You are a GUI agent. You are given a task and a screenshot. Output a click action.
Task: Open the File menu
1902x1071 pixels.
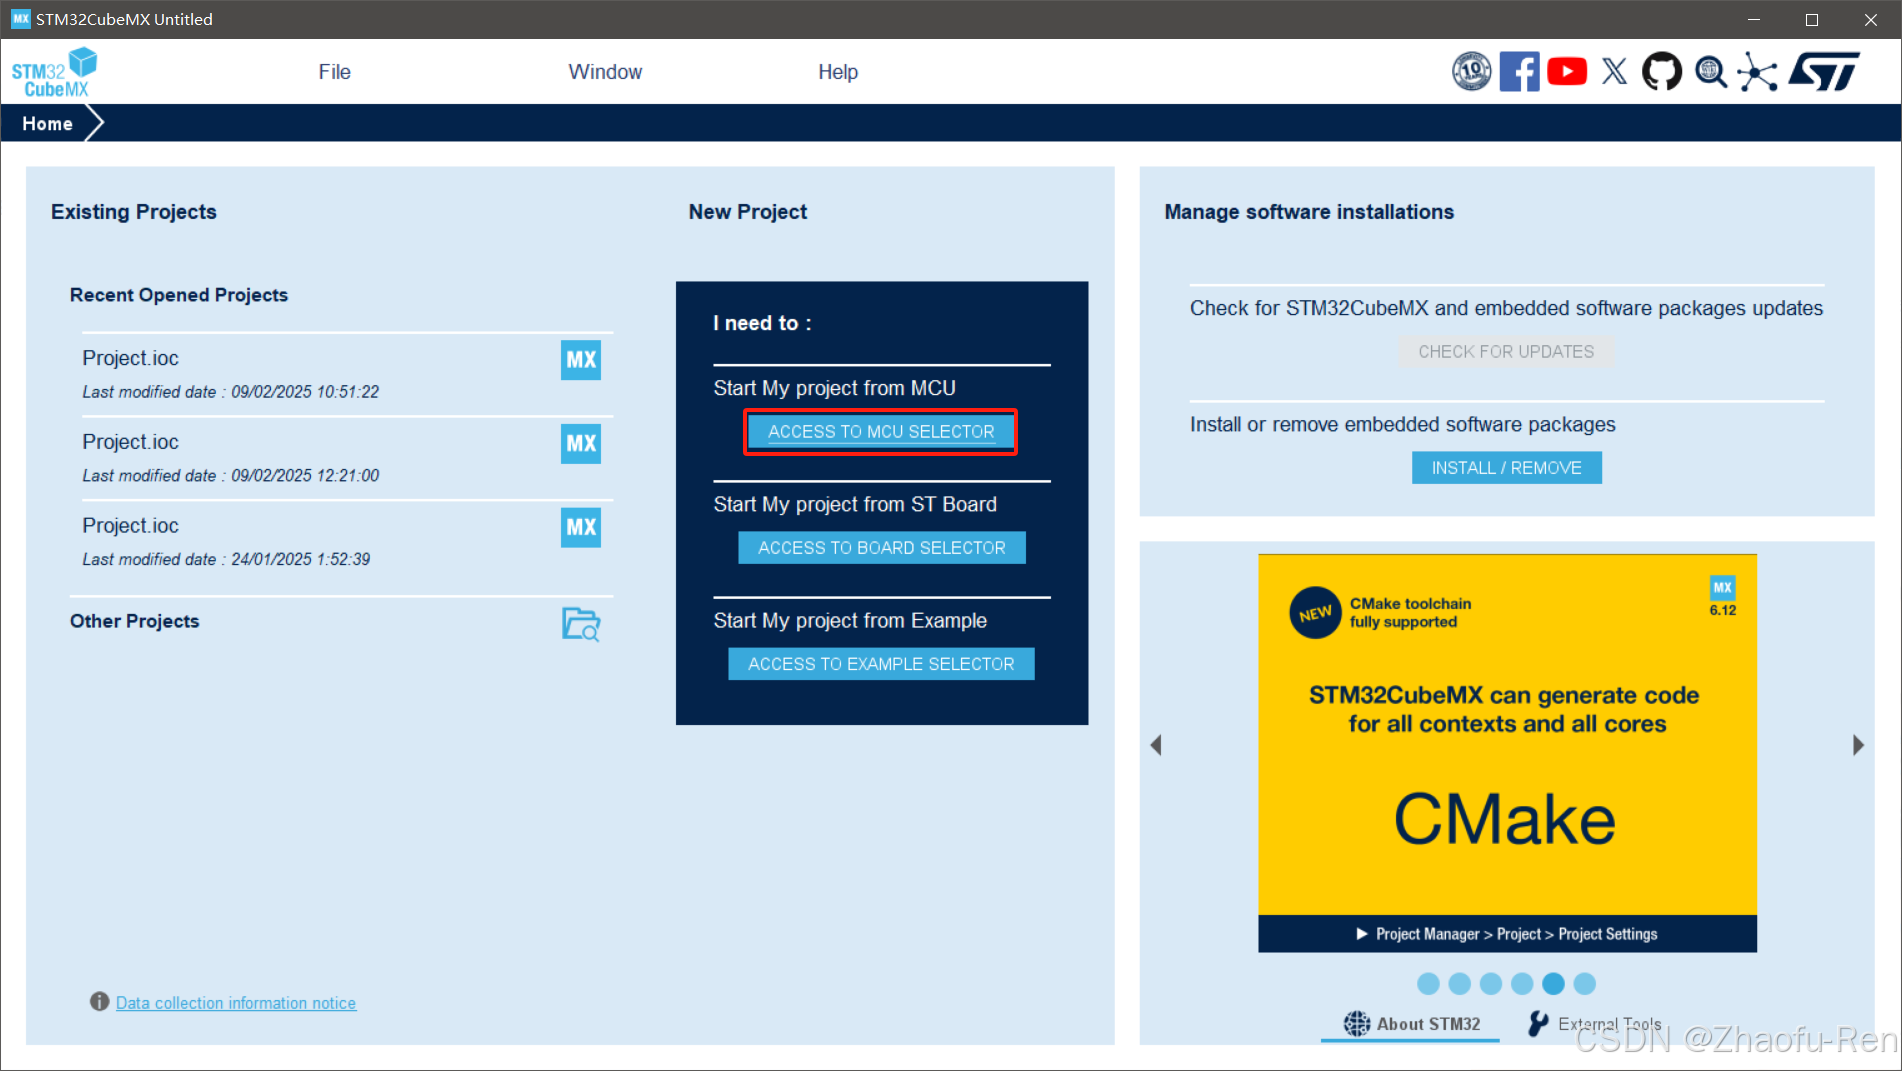pyautogui.click(x=334, y=72)
